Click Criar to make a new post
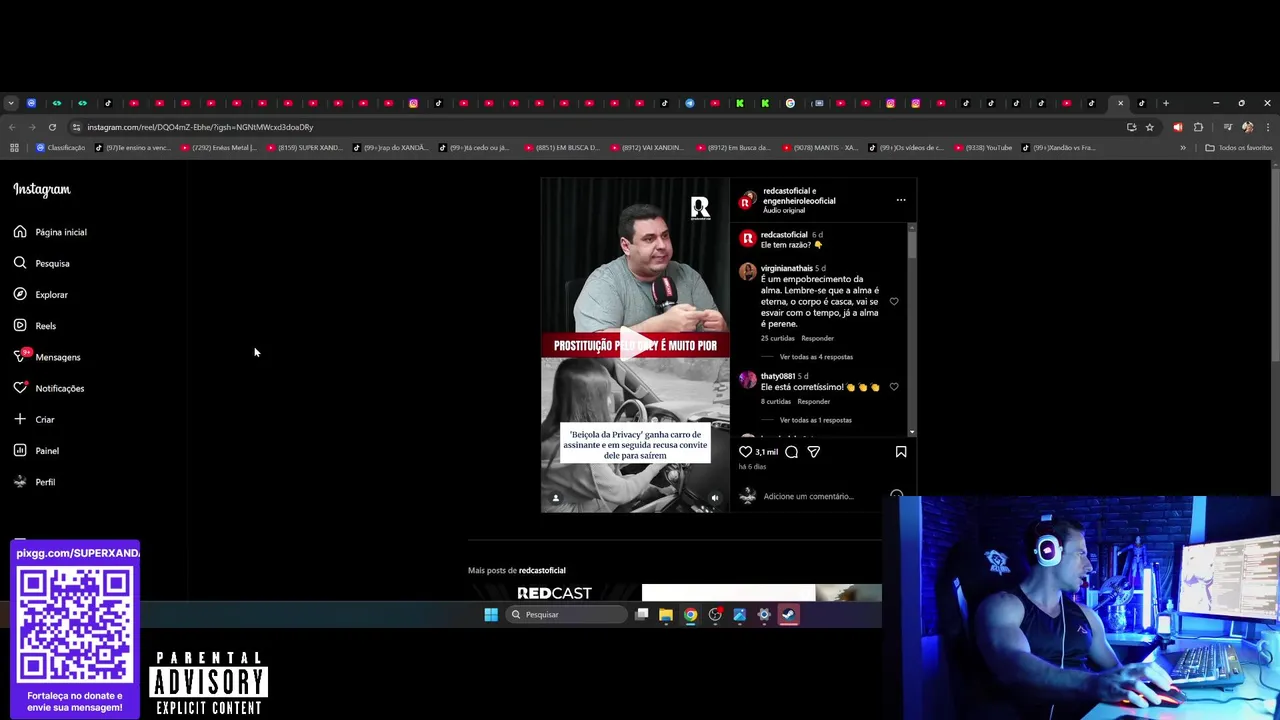 (x=34, y=419)
